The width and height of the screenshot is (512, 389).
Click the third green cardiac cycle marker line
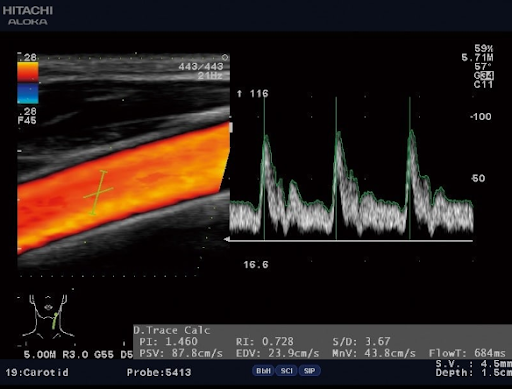(x=410, y=168)
